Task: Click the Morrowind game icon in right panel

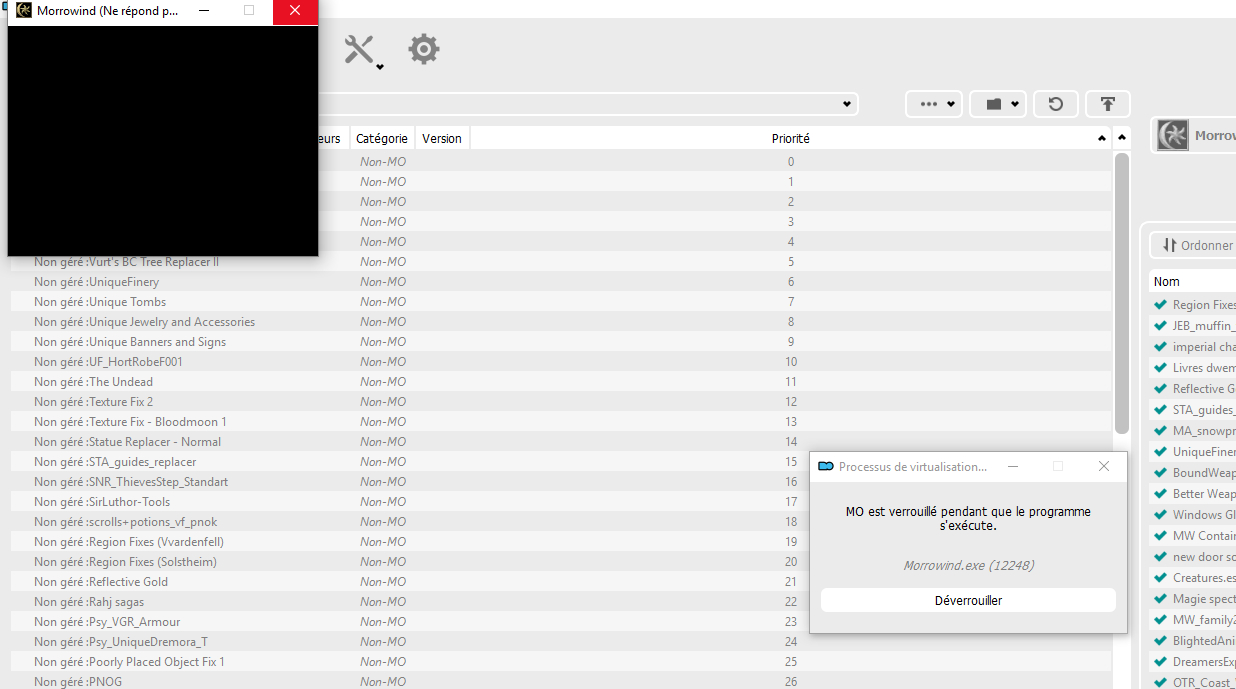Action: [1172, 135]
